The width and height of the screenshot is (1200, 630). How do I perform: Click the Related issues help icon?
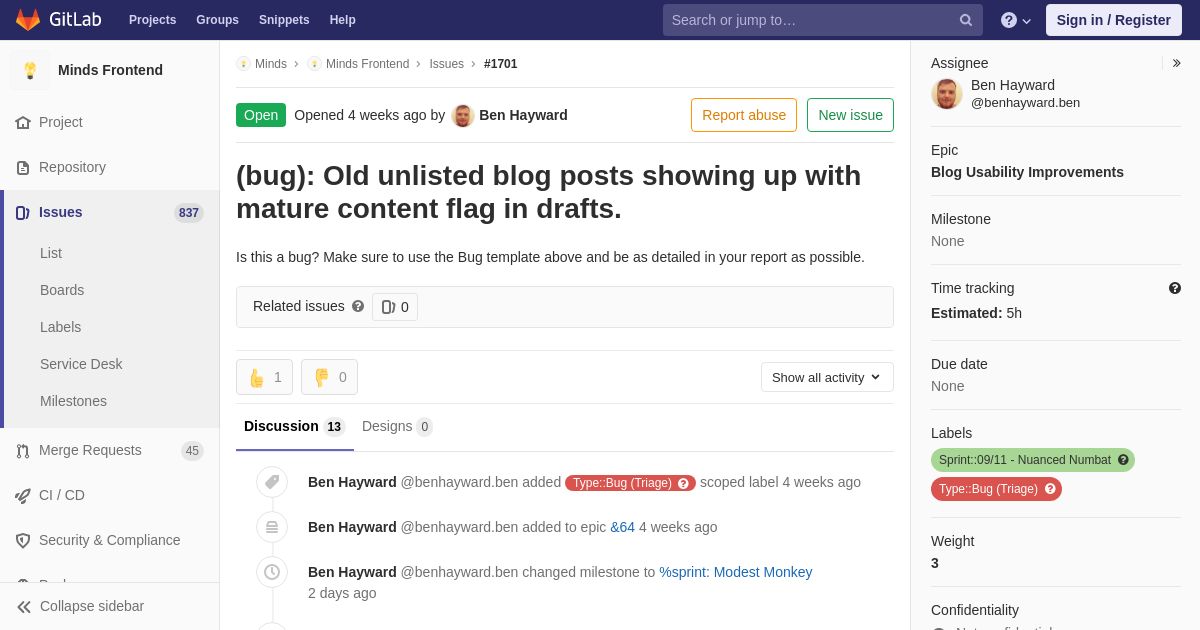pos(358,306)
